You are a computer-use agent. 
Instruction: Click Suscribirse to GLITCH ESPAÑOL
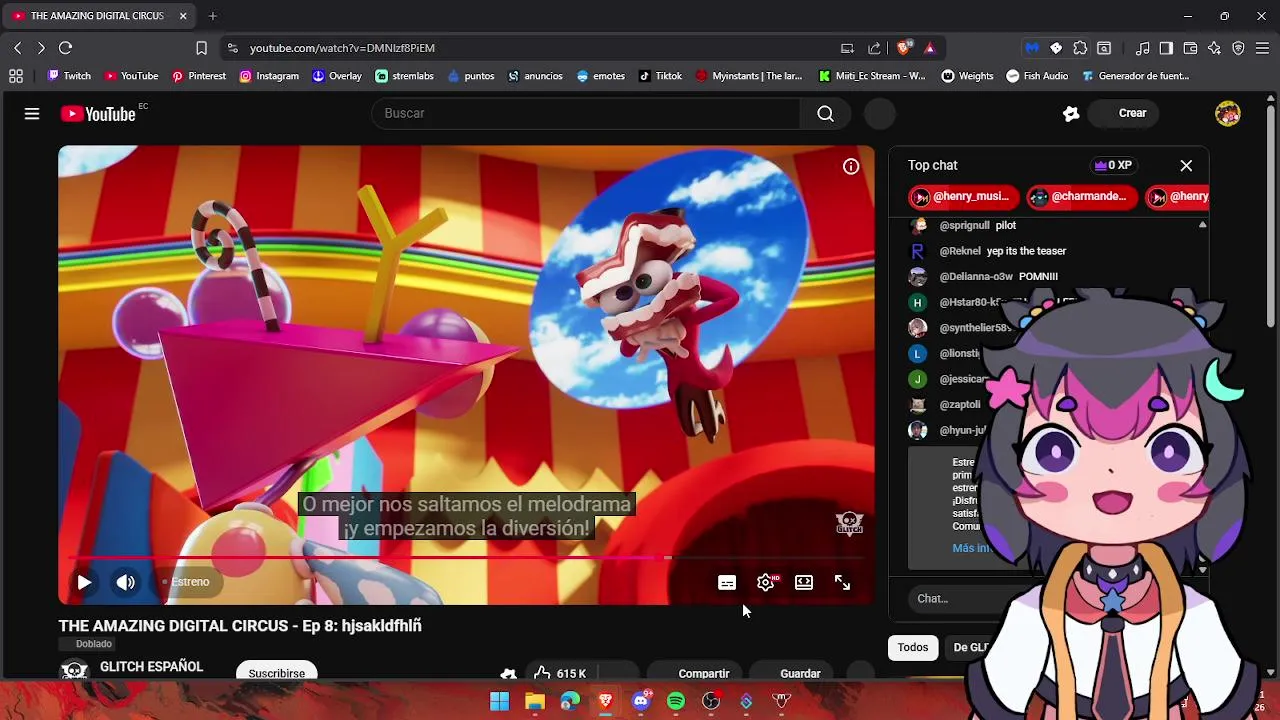pos(277,673)
